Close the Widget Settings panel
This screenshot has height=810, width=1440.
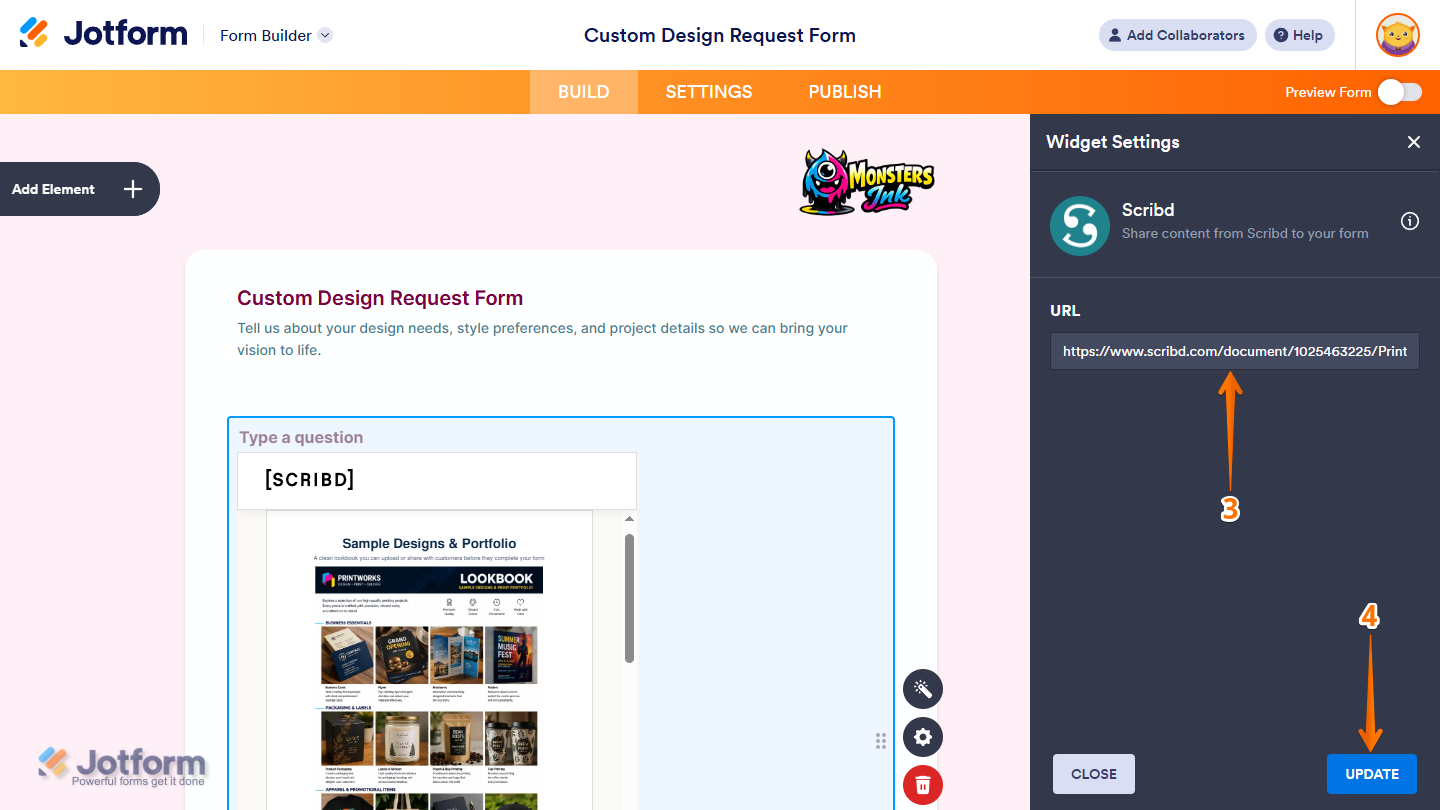pos(1414,142)
